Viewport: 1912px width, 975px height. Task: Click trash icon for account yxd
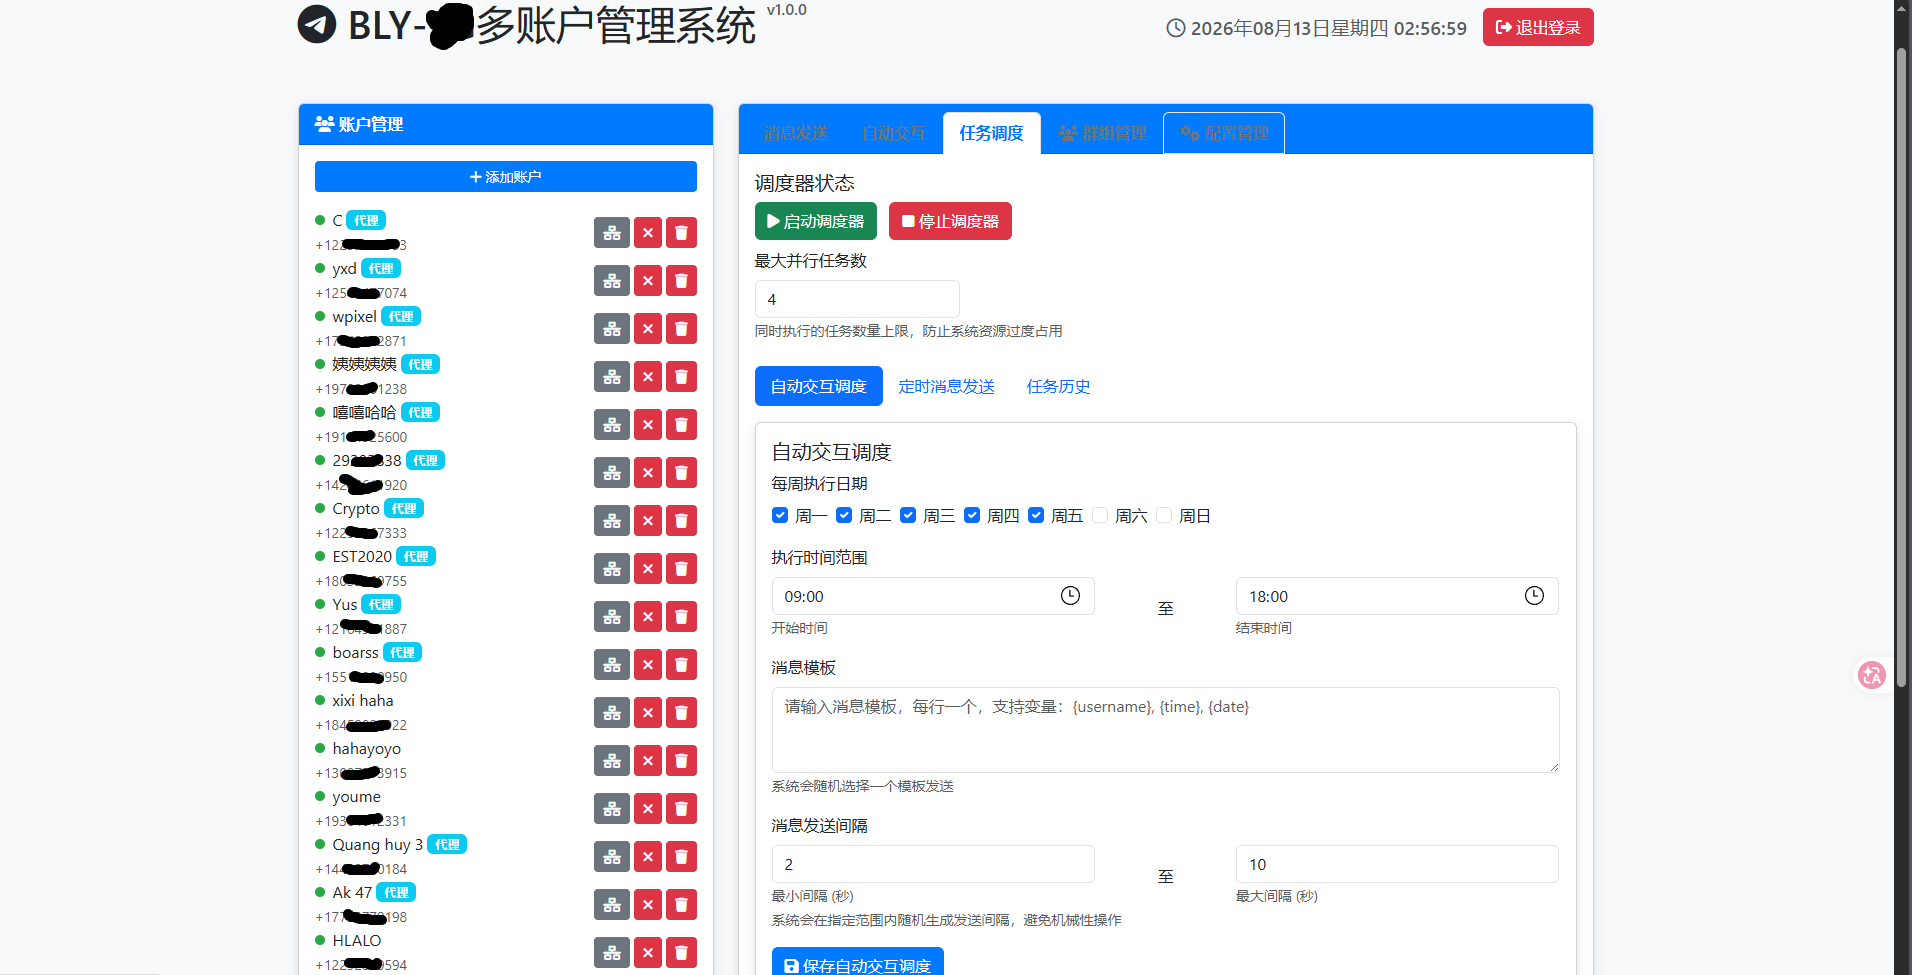pos(681,281)
